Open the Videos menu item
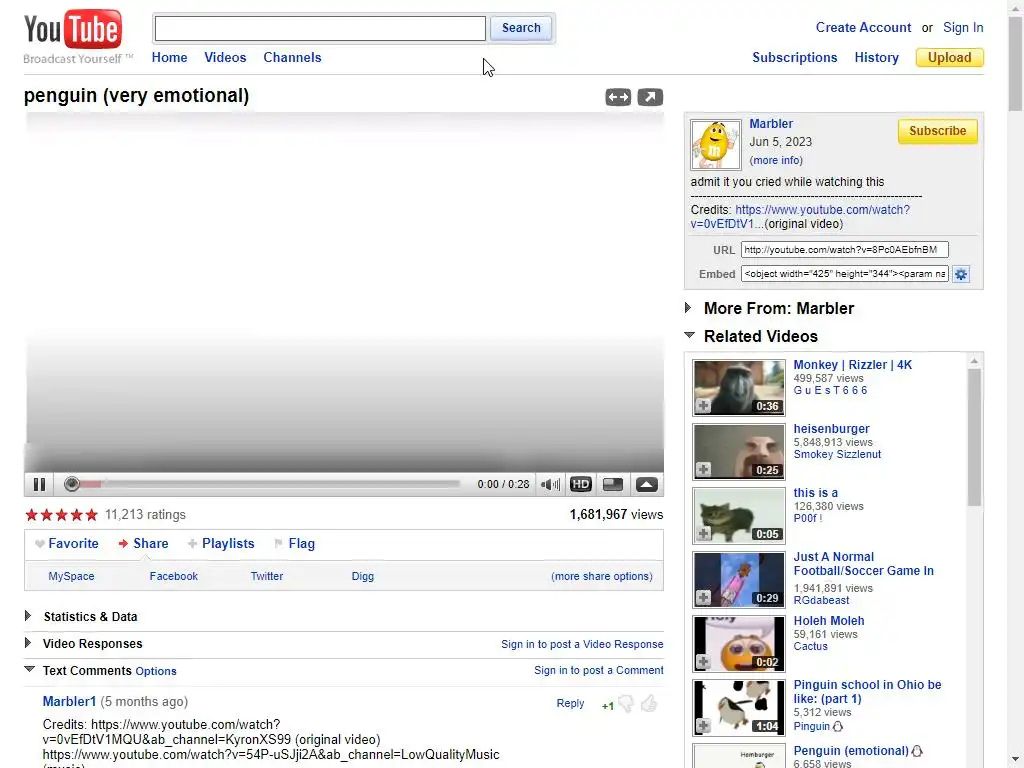 click(225, 57)
